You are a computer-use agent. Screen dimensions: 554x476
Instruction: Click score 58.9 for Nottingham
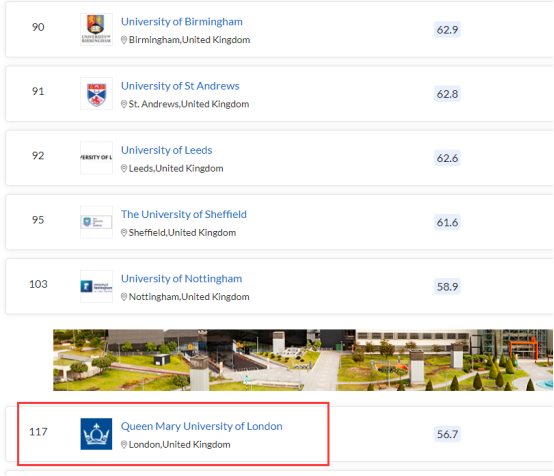tap(447, 287)
